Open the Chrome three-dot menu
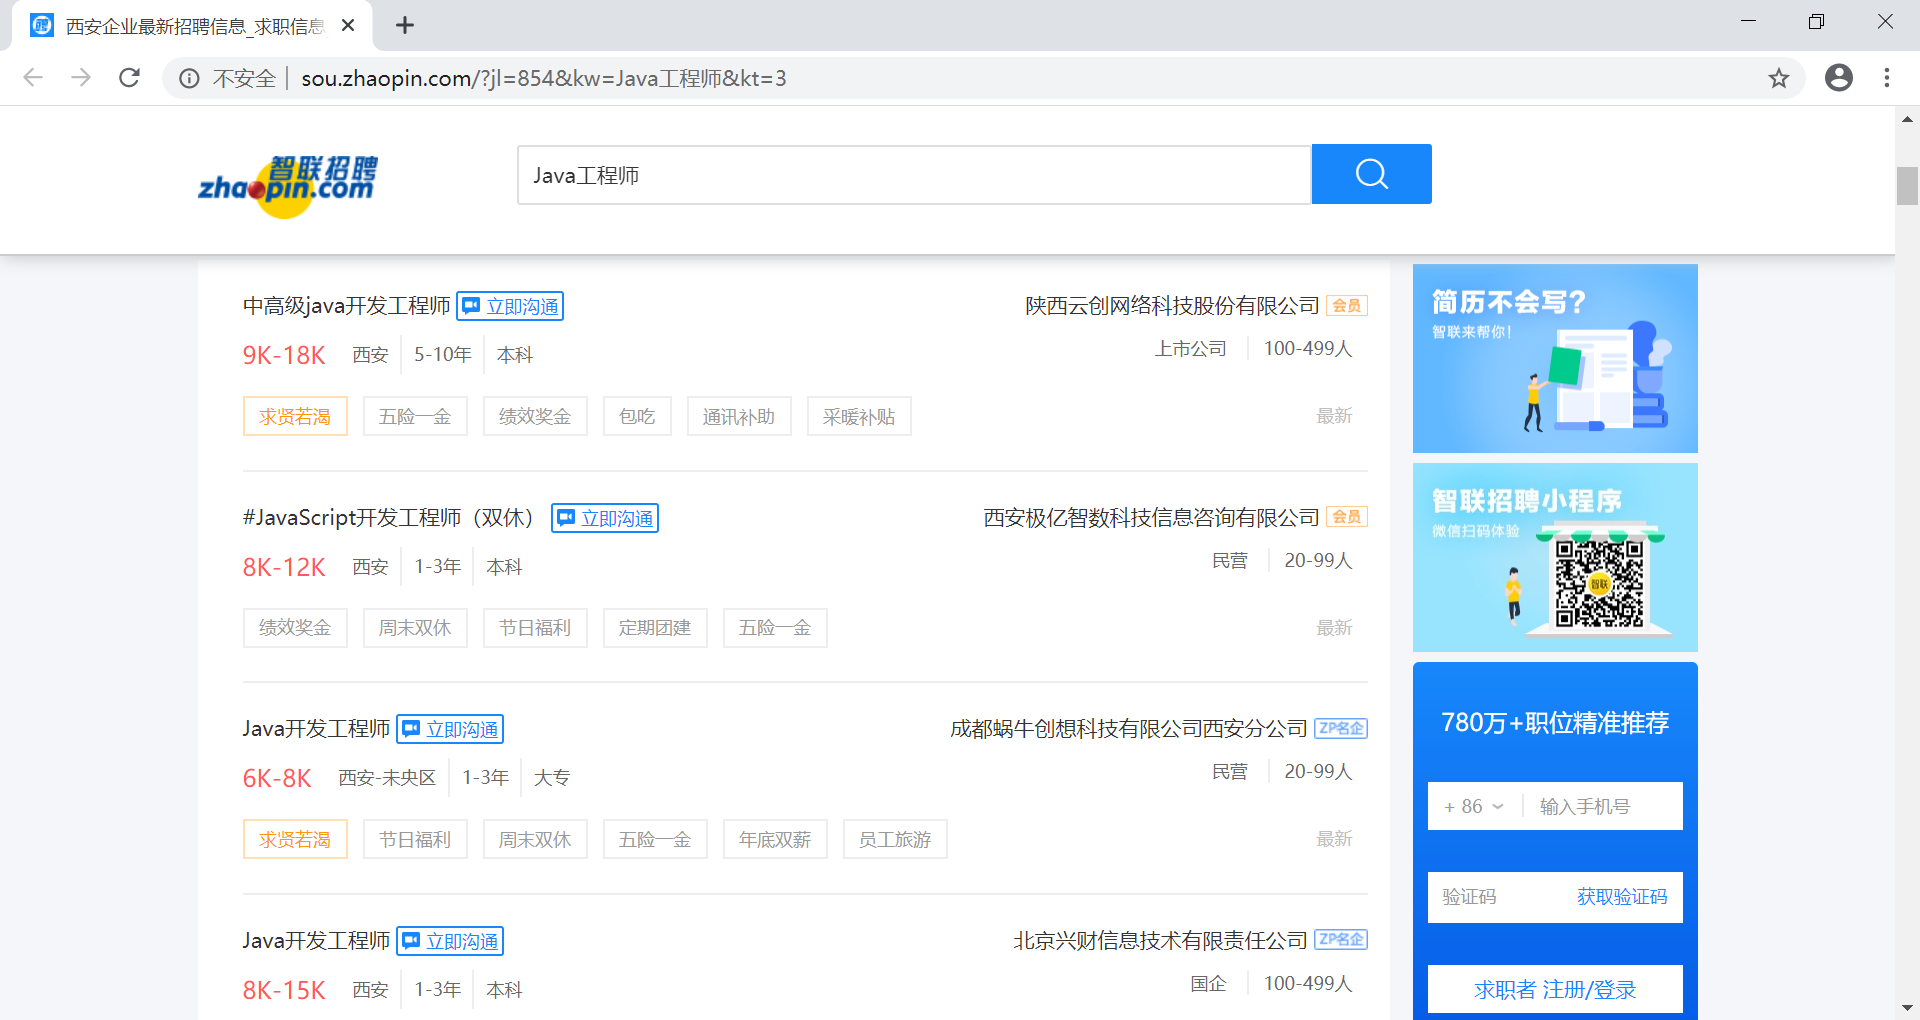 1887,78
